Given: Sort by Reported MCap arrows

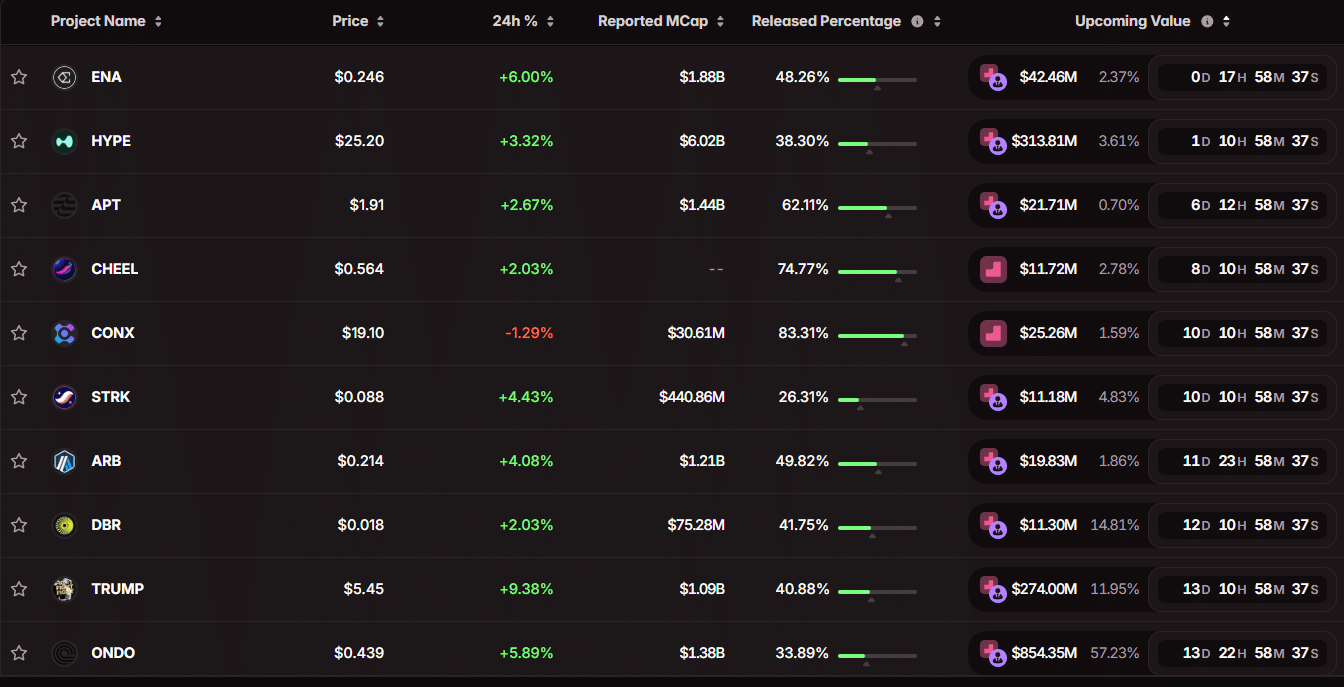Looking at the screenshot, I should pyautogui.click(x=720, y=21).
